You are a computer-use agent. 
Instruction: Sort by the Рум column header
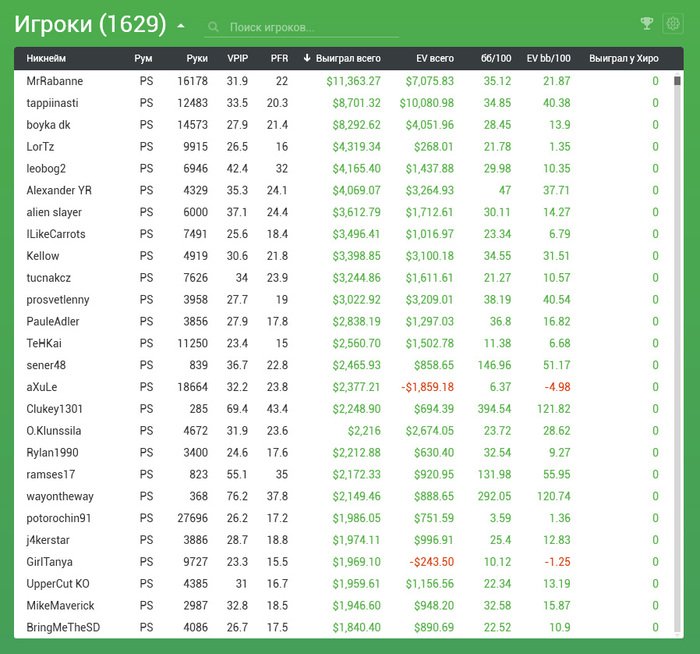coord(144,59)
